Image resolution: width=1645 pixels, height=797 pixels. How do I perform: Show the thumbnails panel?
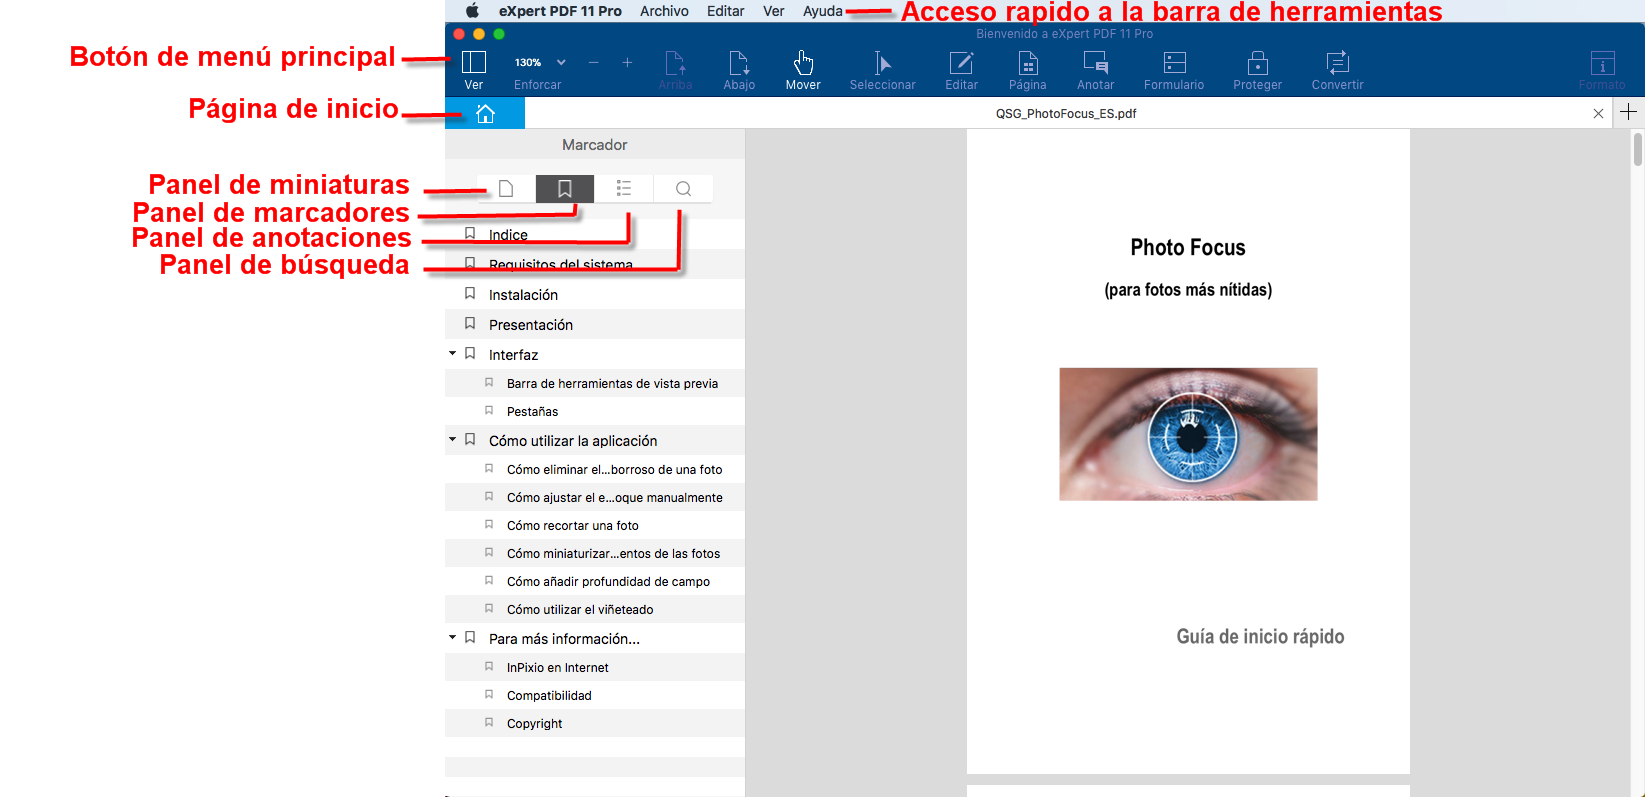tap(506, 189)
